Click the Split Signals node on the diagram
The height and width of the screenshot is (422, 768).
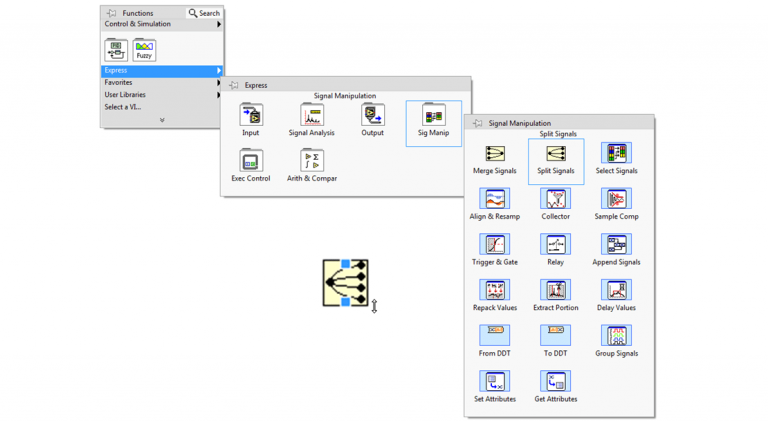(345, 283)
